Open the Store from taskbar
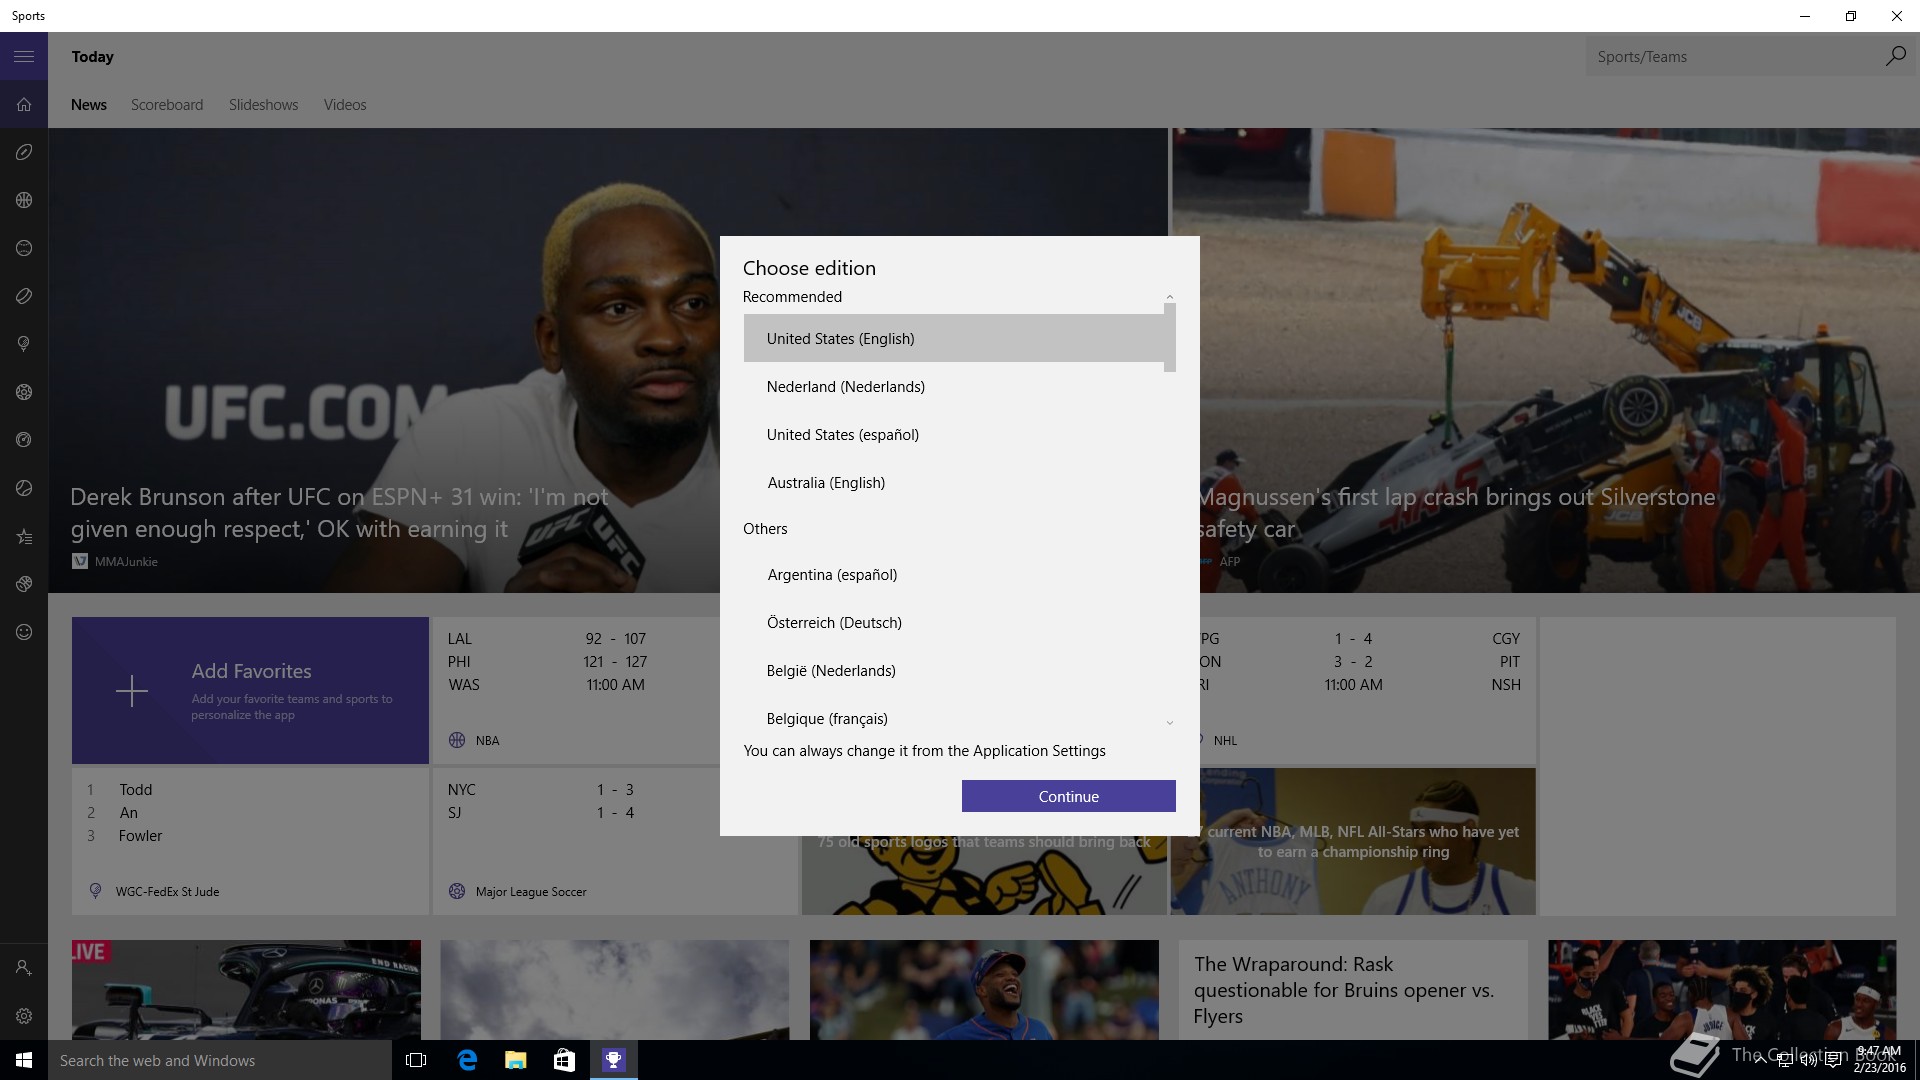Image resolution: width=1920 pixels, height=1080 pixels. [x=564, y=1060]
